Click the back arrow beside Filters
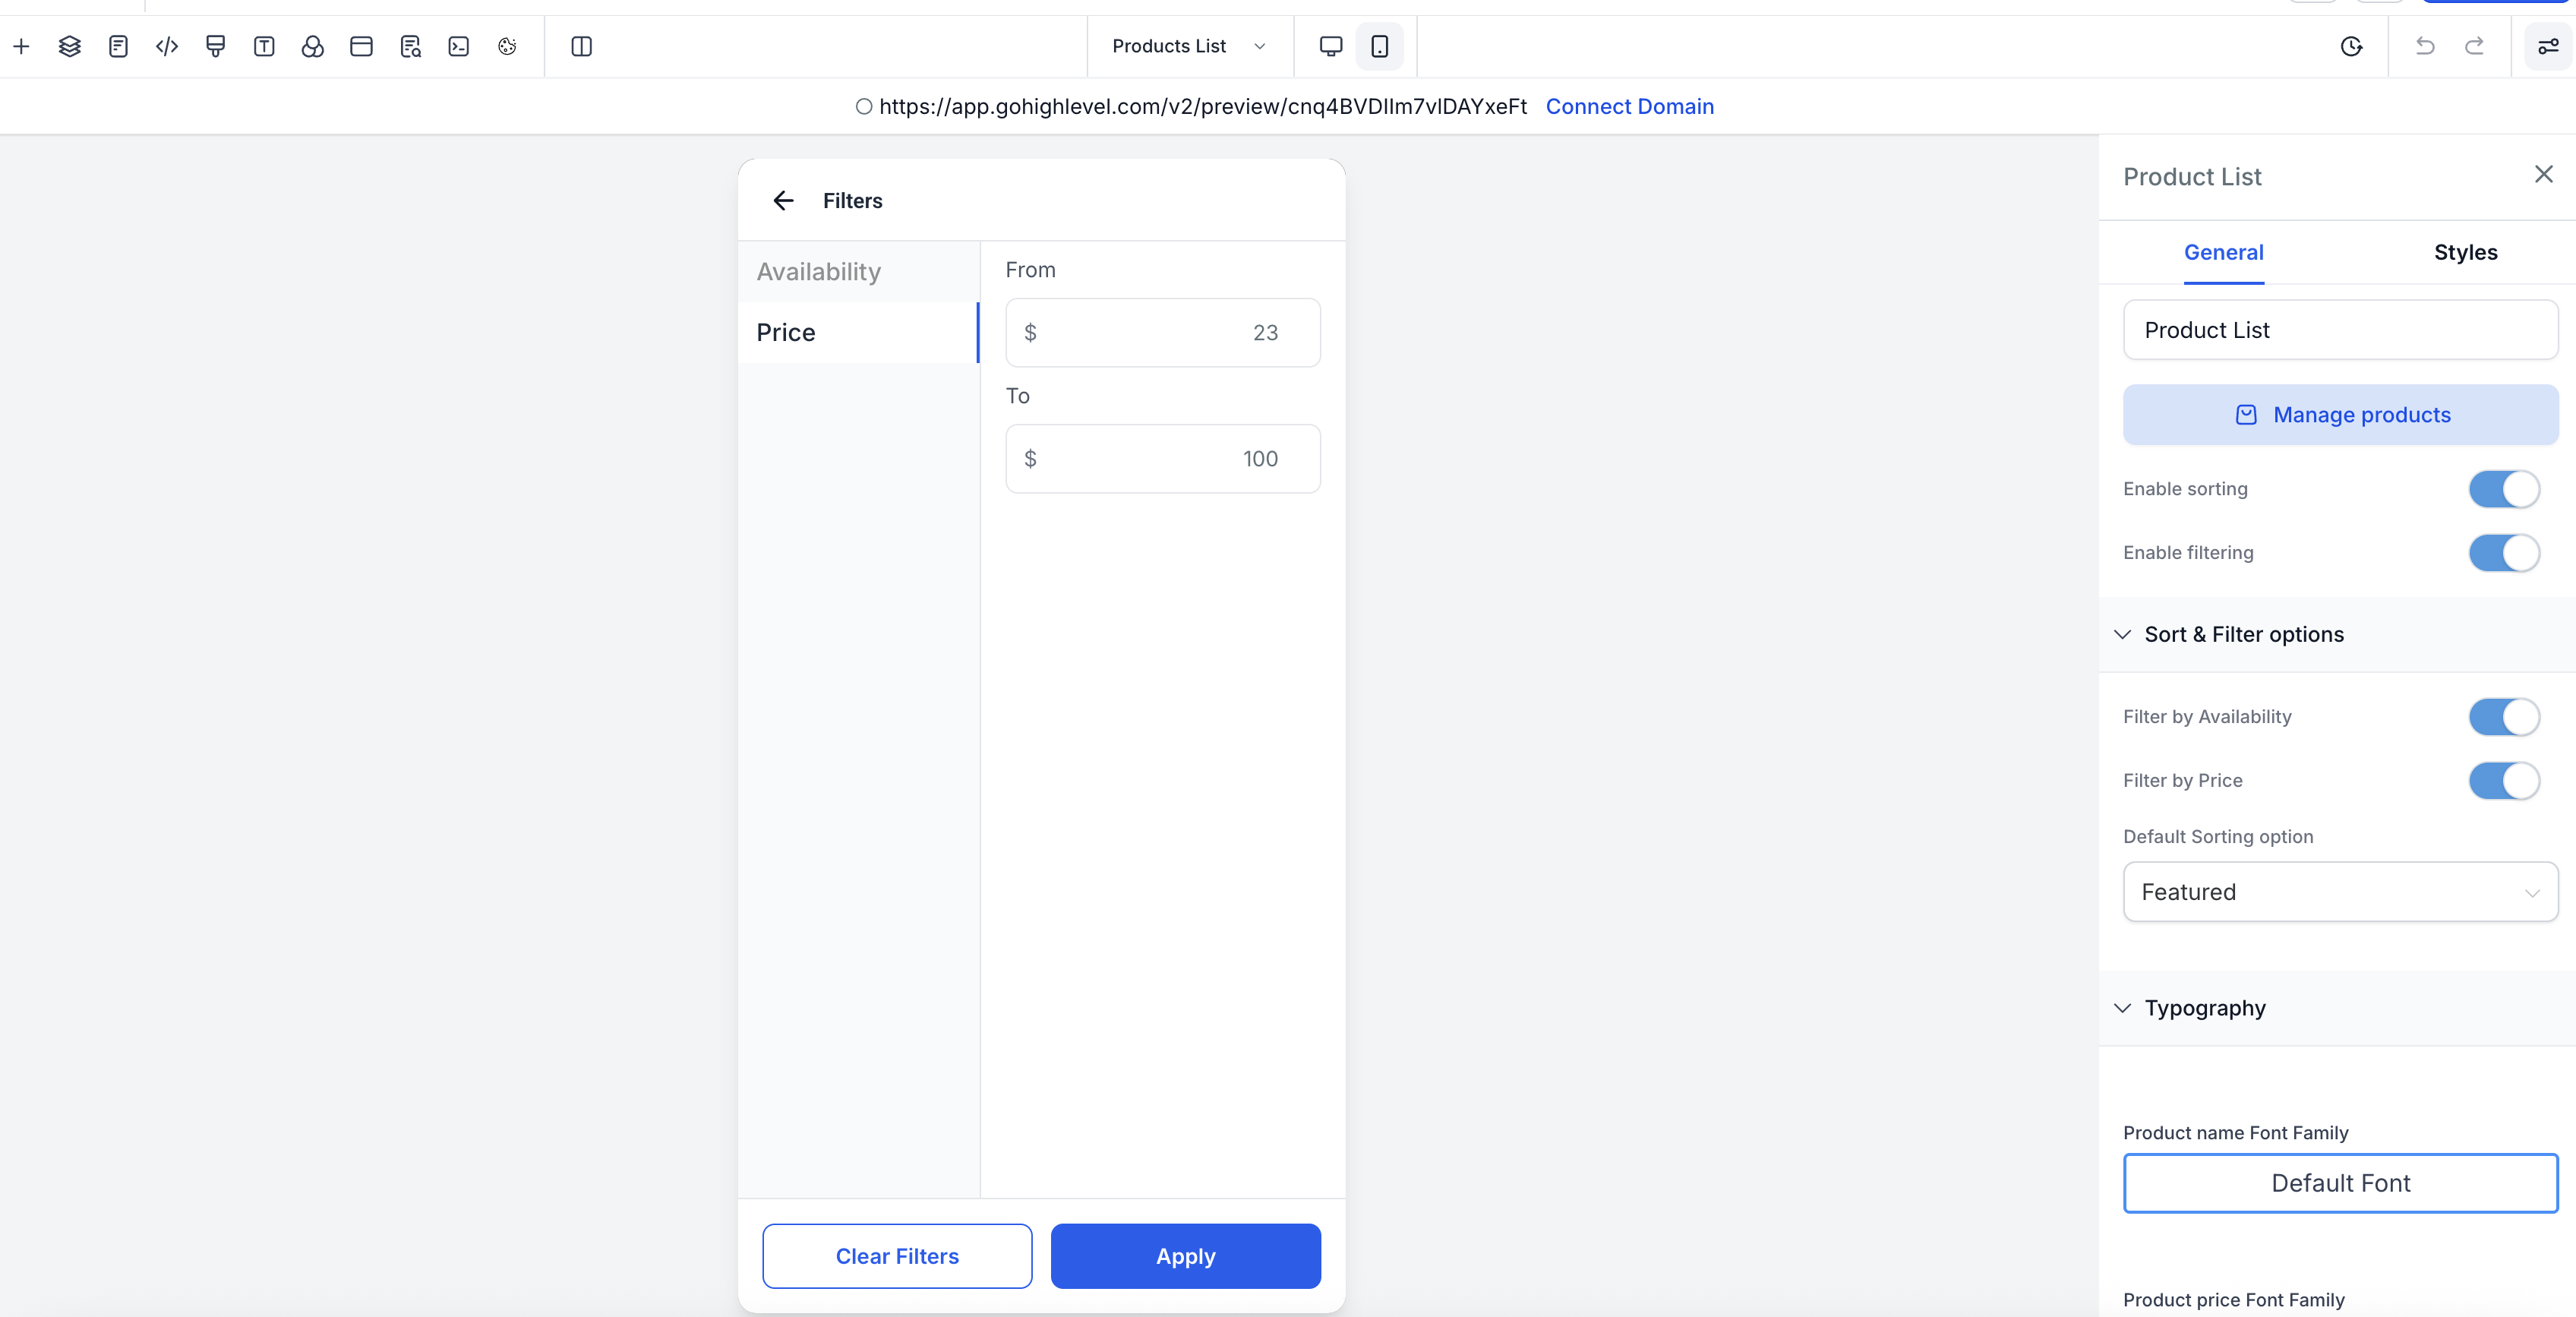 [x=783, y=201]
